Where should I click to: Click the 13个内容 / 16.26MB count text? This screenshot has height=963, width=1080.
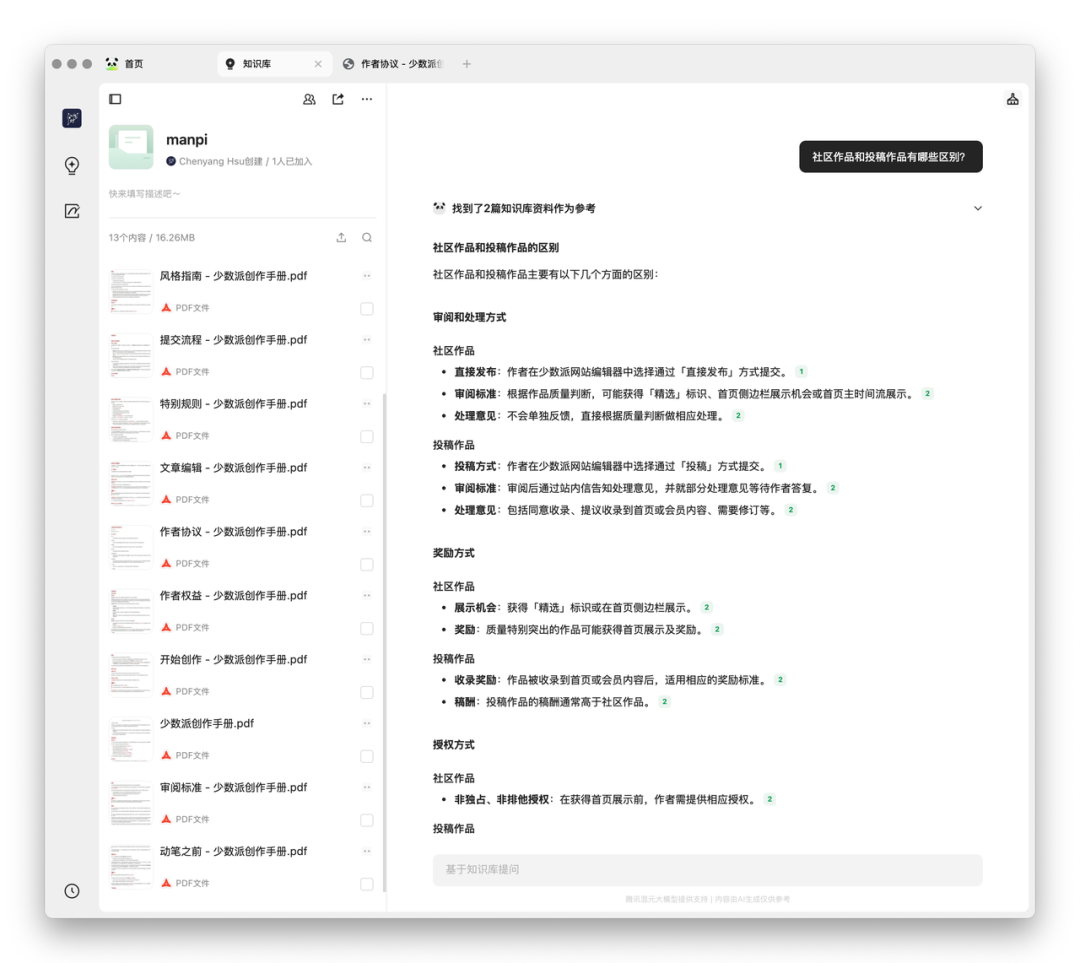[152, 238]
